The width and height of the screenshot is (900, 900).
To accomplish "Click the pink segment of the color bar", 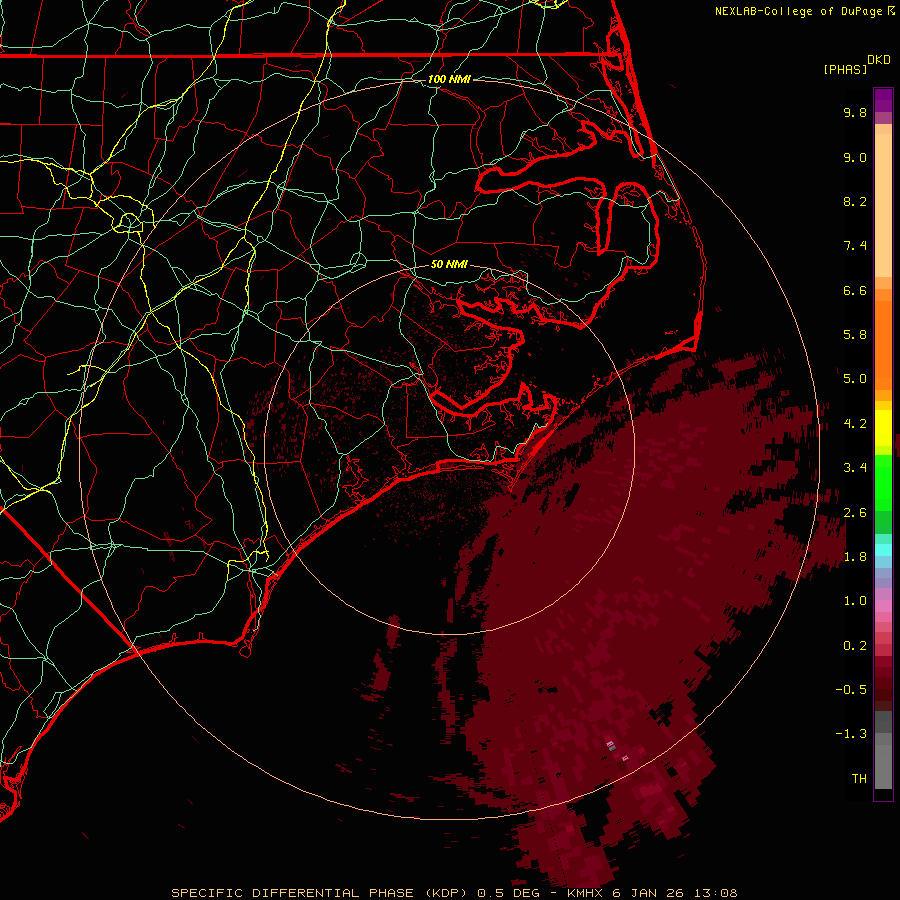I will coord(883,606).
